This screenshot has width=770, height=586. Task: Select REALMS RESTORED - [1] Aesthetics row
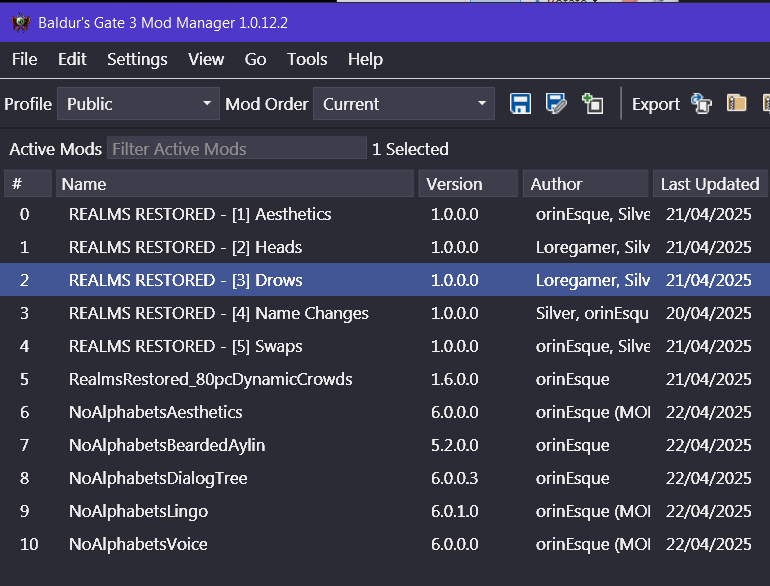tap(385, 214)
